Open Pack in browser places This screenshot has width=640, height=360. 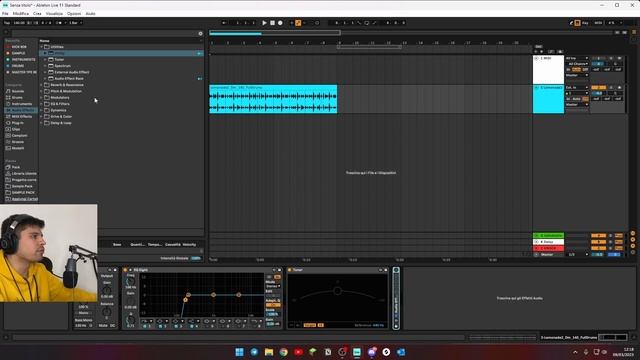(x=16, y=167)
